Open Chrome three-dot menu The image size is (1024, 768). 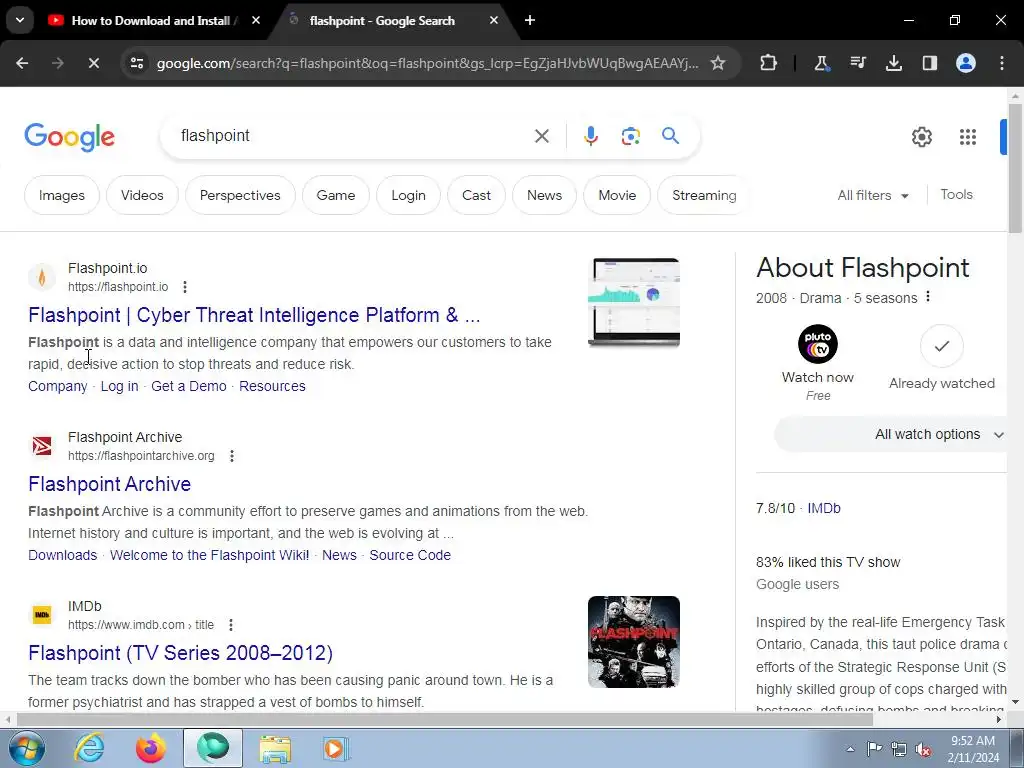click(1002, 63)
